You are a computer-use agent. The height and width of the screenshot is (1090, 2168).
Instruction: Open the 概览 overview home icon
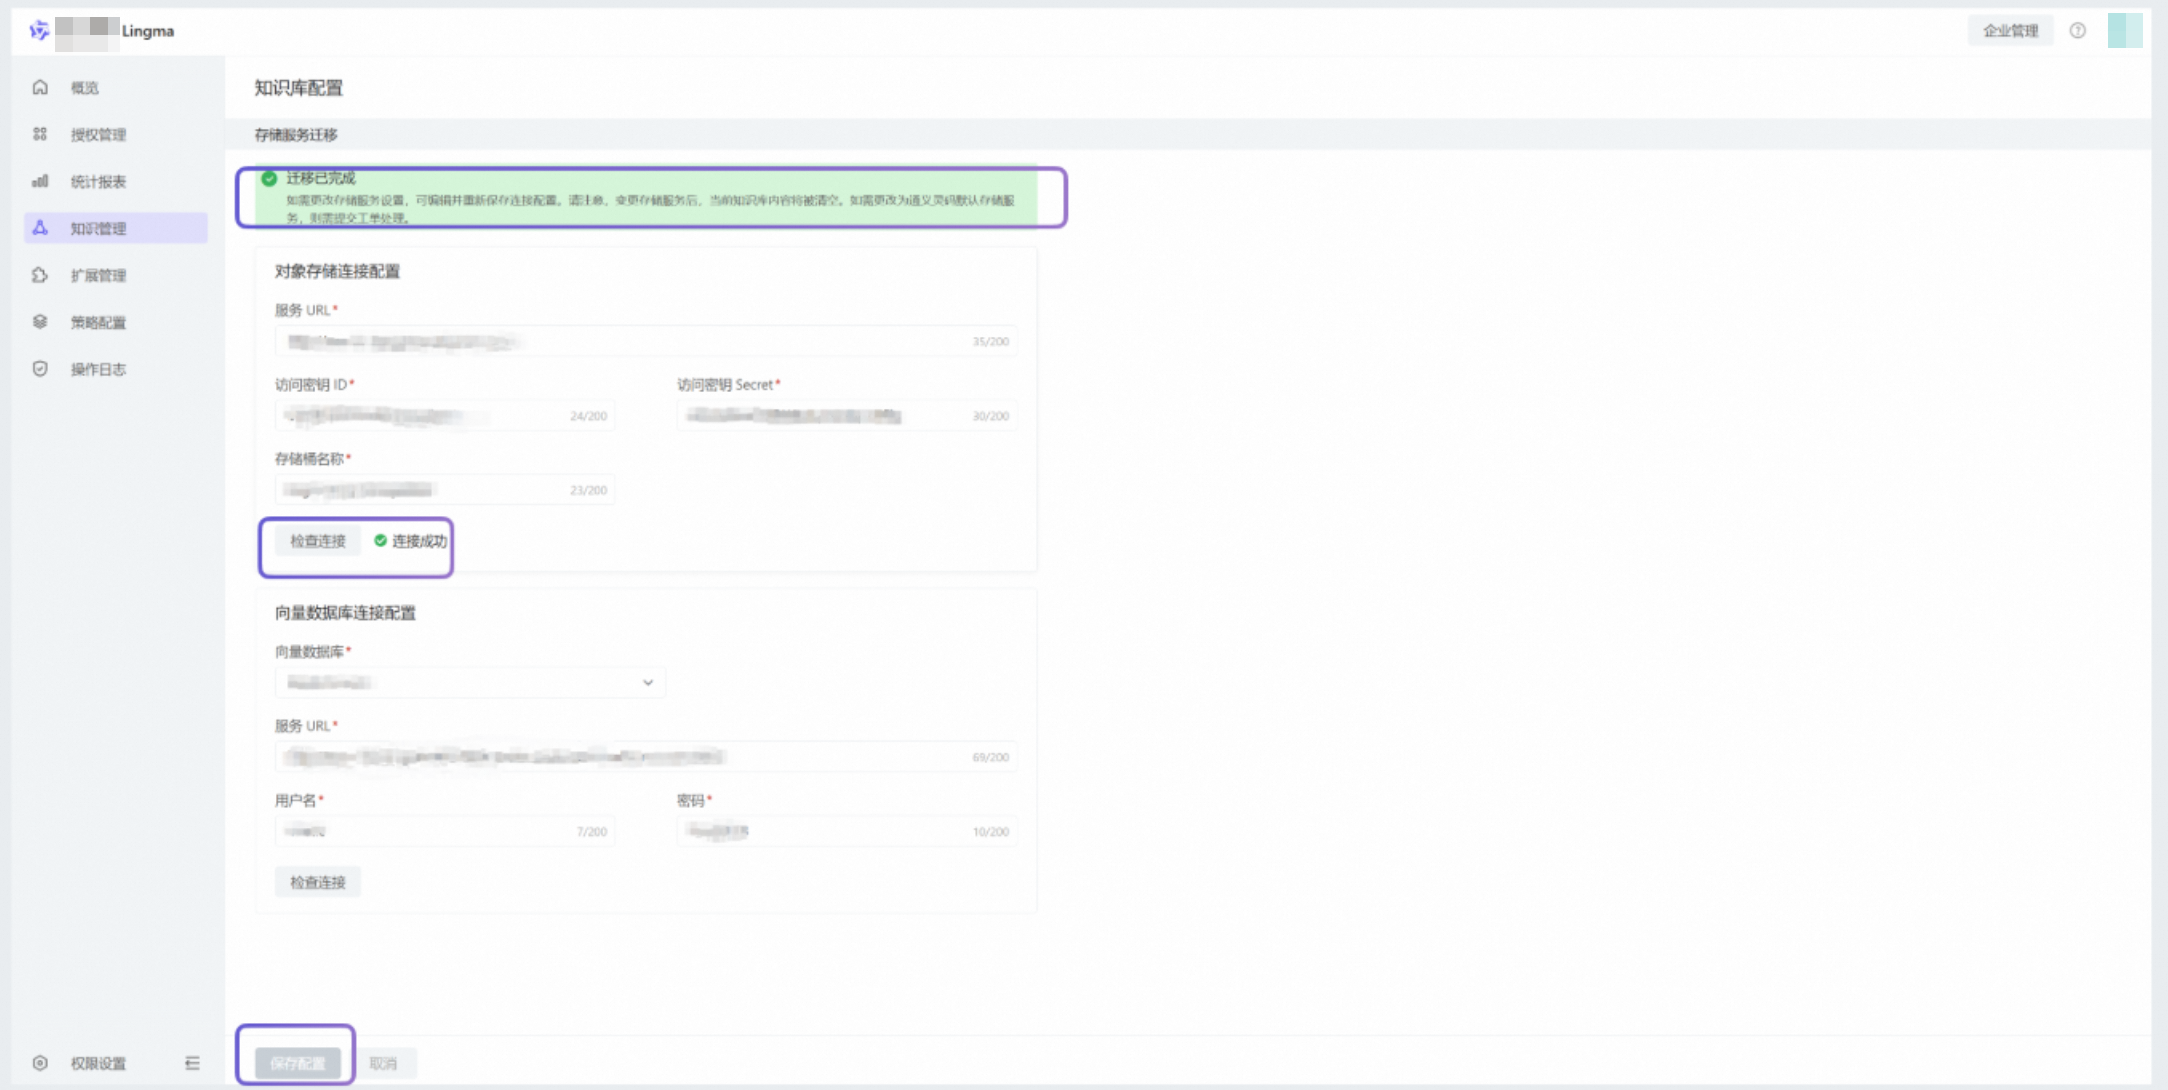(40, 88)
